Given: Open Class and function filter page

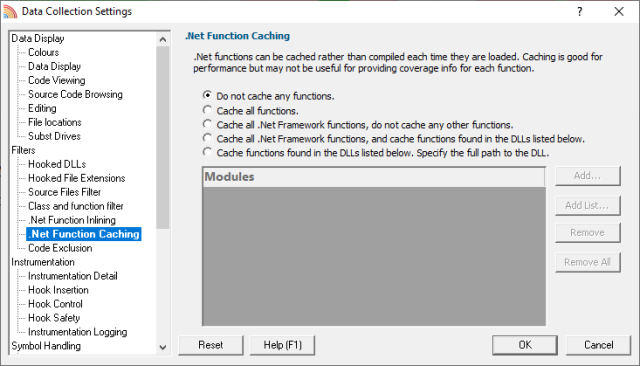Looking at the screenshot, I should tap(76, 206).
